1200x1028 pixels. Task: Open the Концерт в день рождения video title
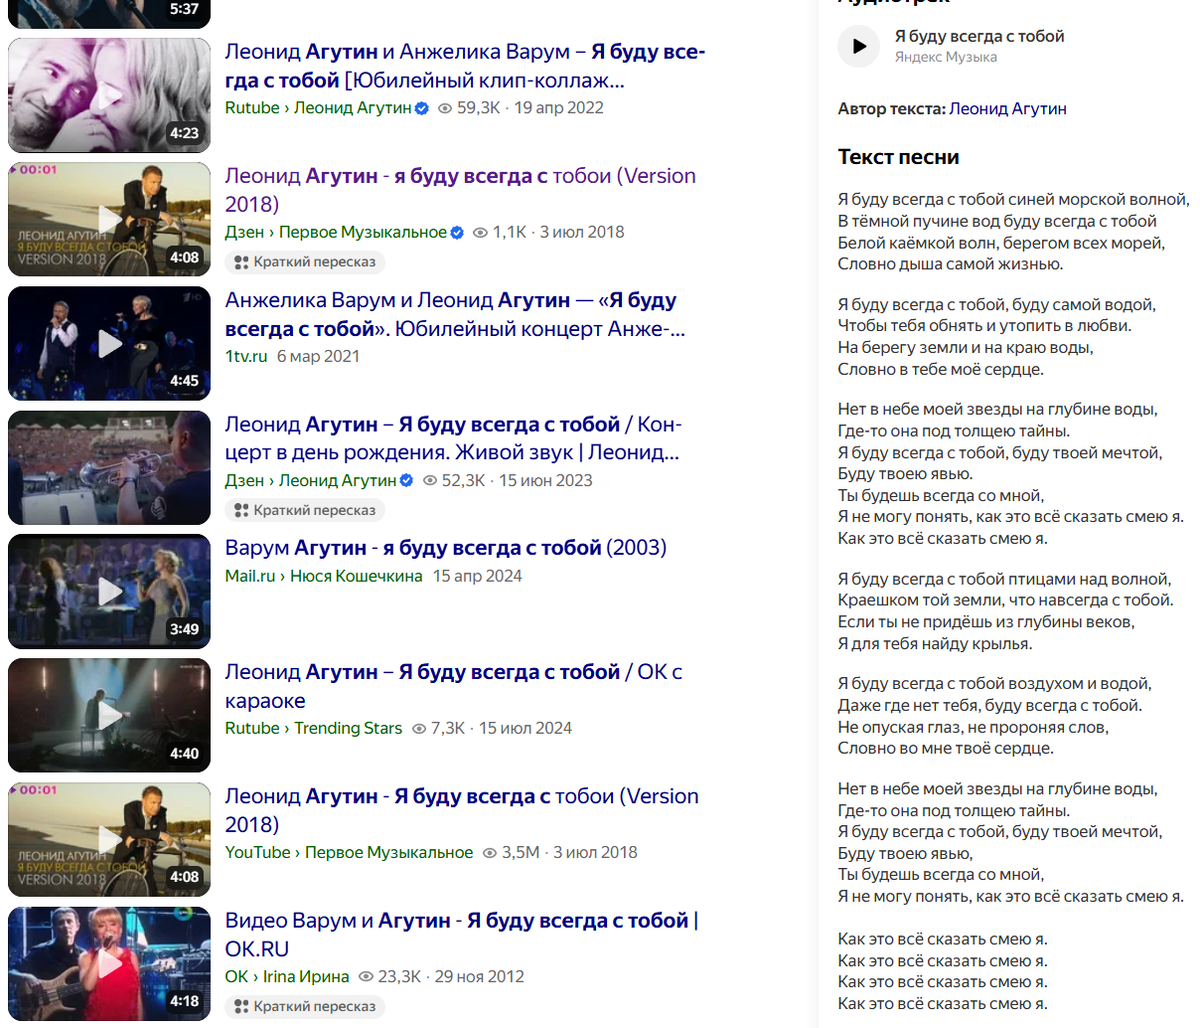(453, 438)
